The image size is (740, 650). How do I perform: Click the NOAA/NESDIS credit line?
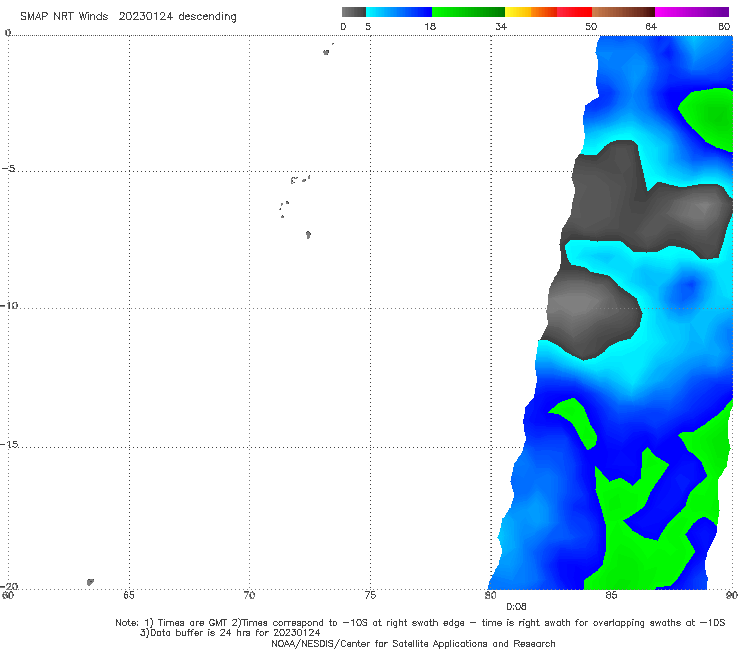tap(413, 644)
